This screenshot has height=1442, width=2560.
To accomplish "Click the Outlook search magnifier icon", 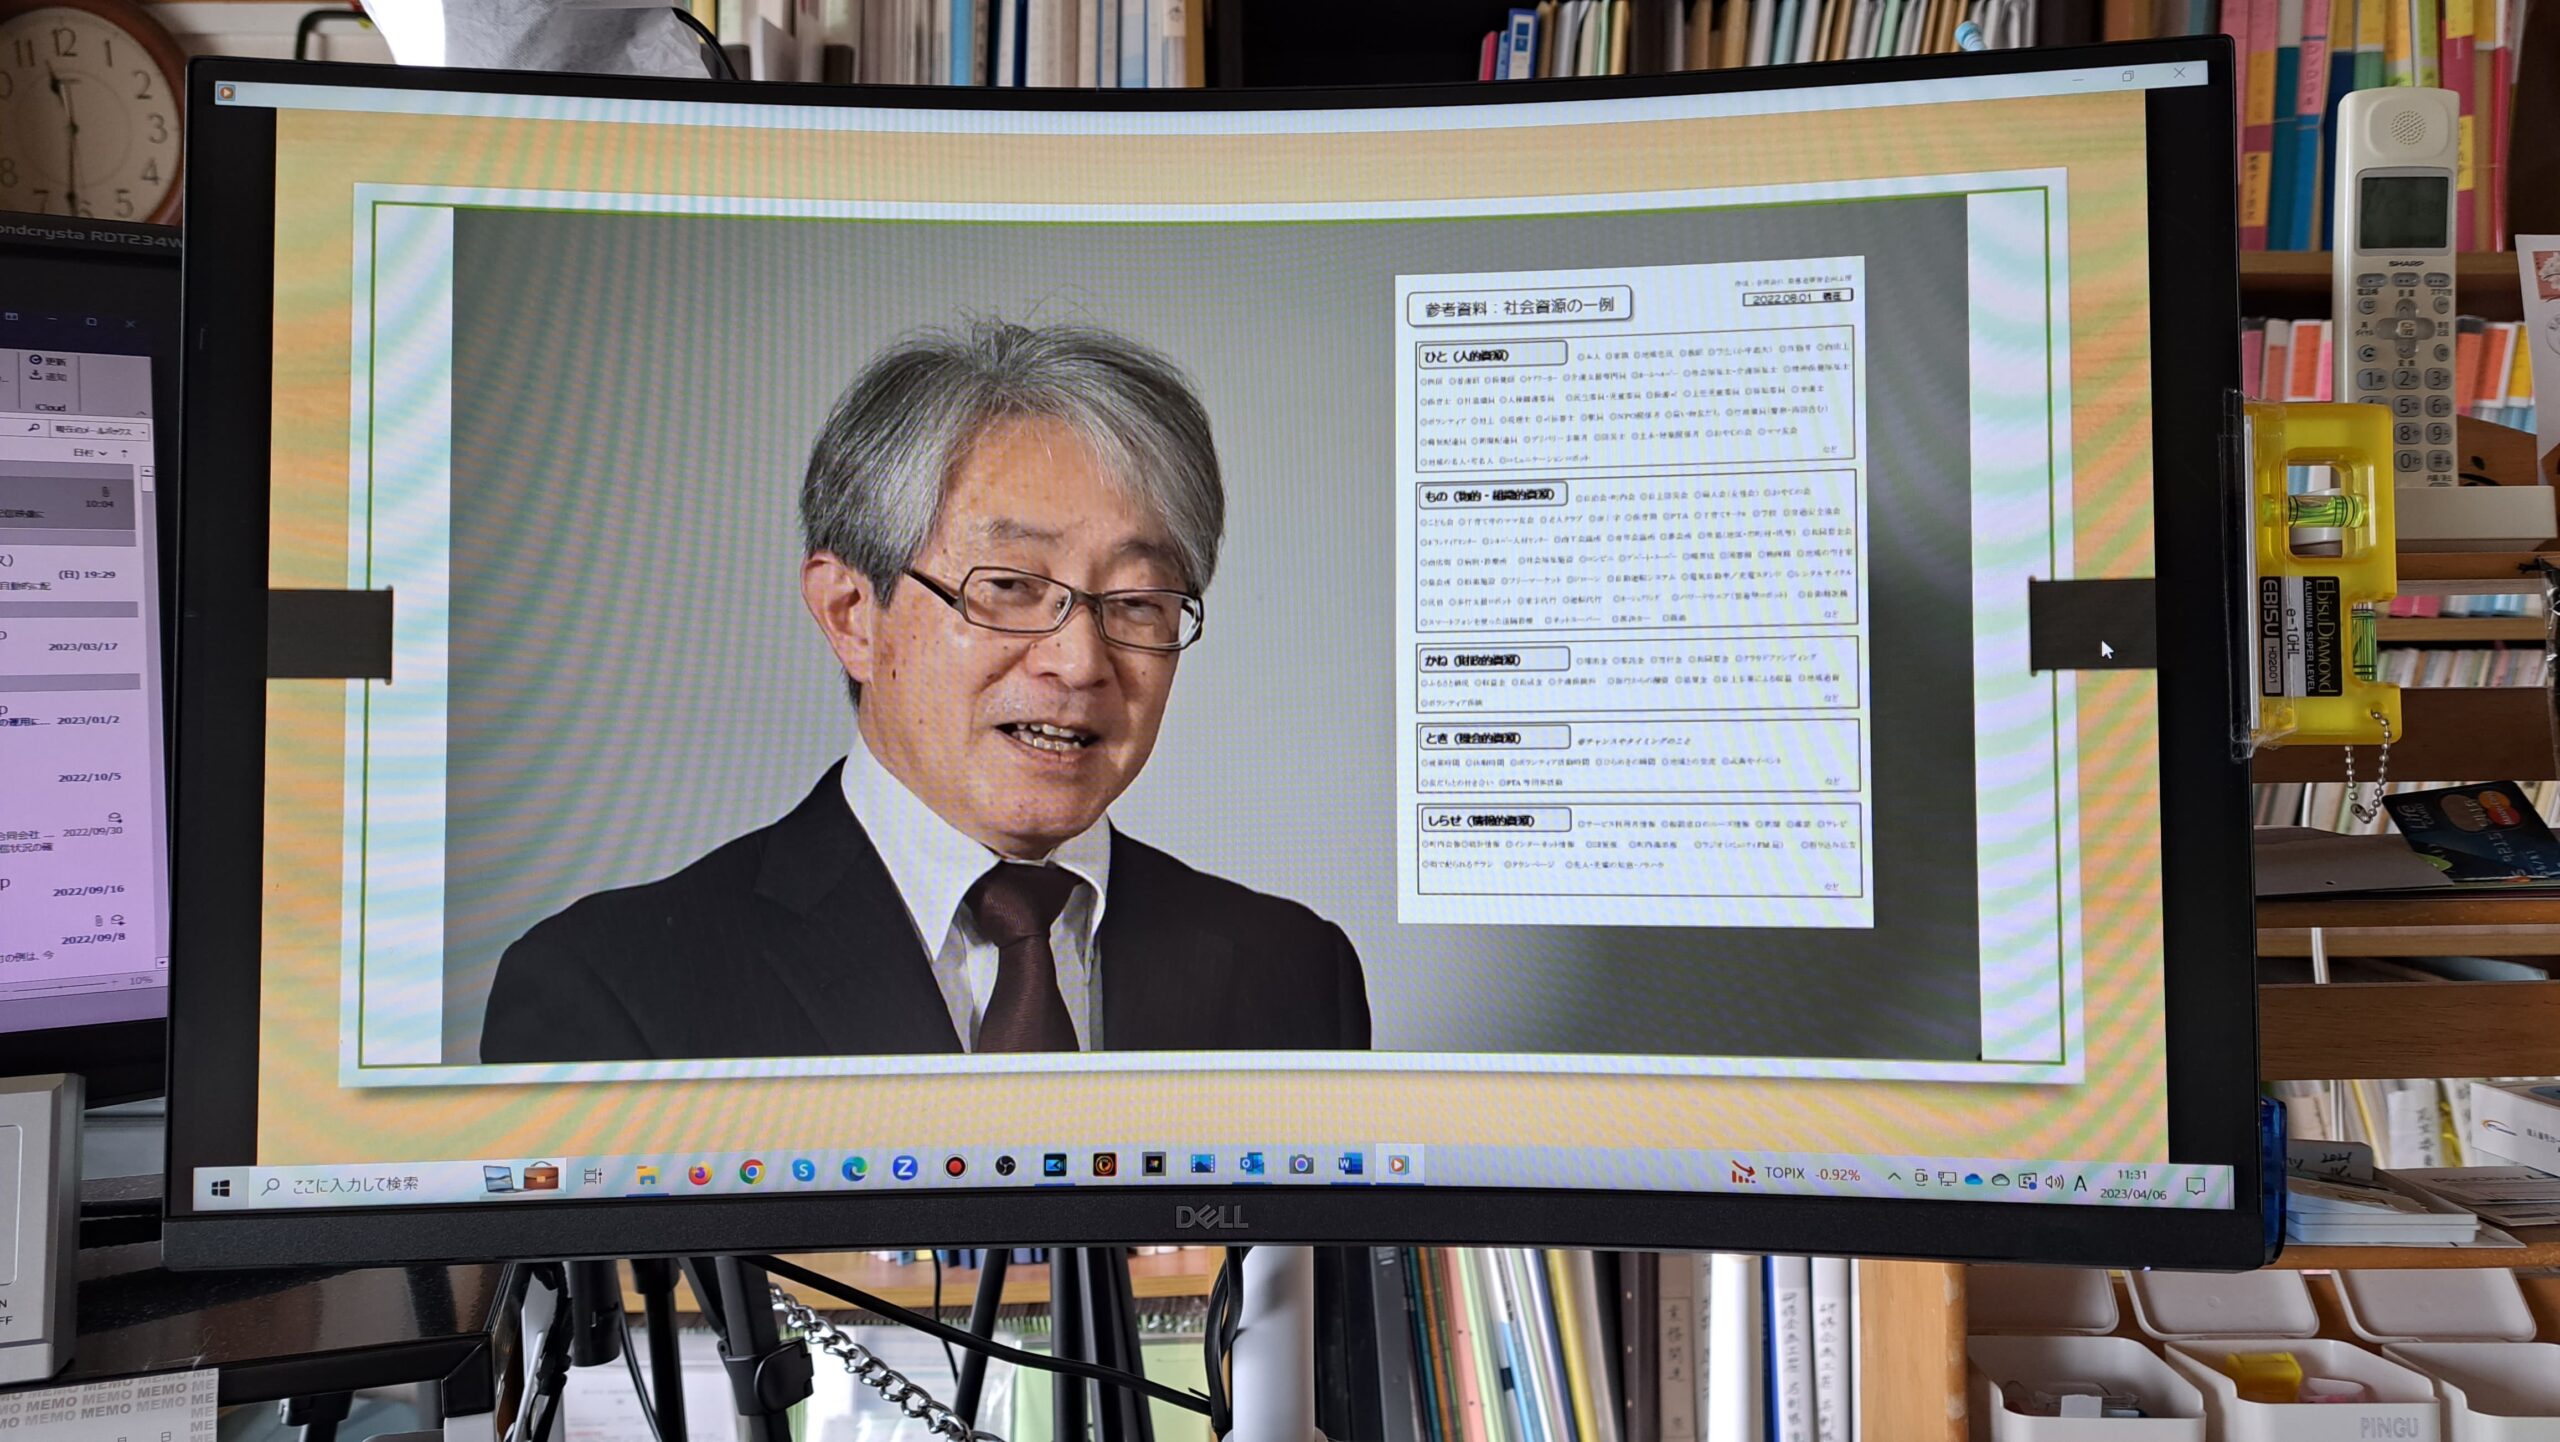I will pyautogui.click(x=34, y=428).
